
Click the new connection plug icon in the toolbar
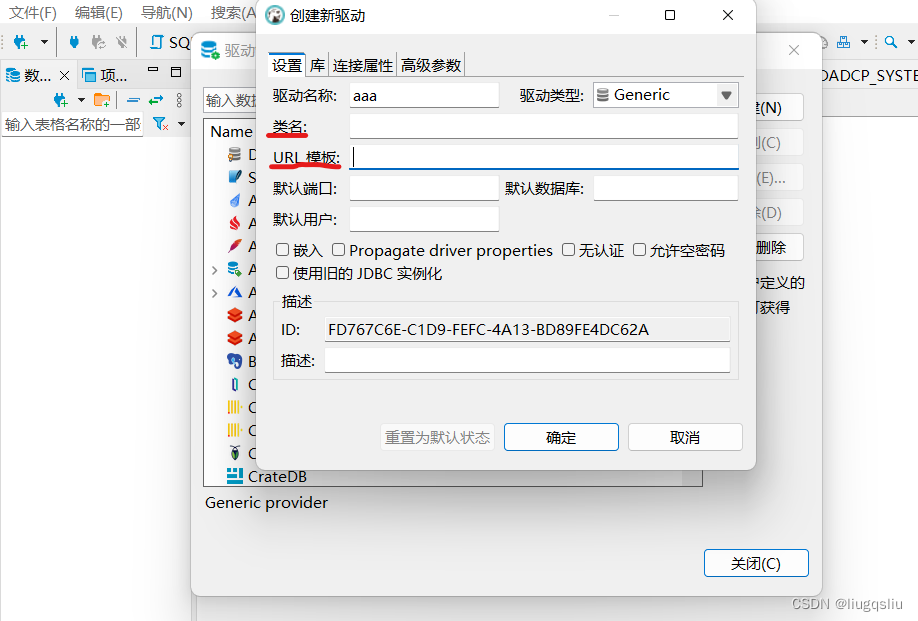pyautogui.click(x=20, y=42)
